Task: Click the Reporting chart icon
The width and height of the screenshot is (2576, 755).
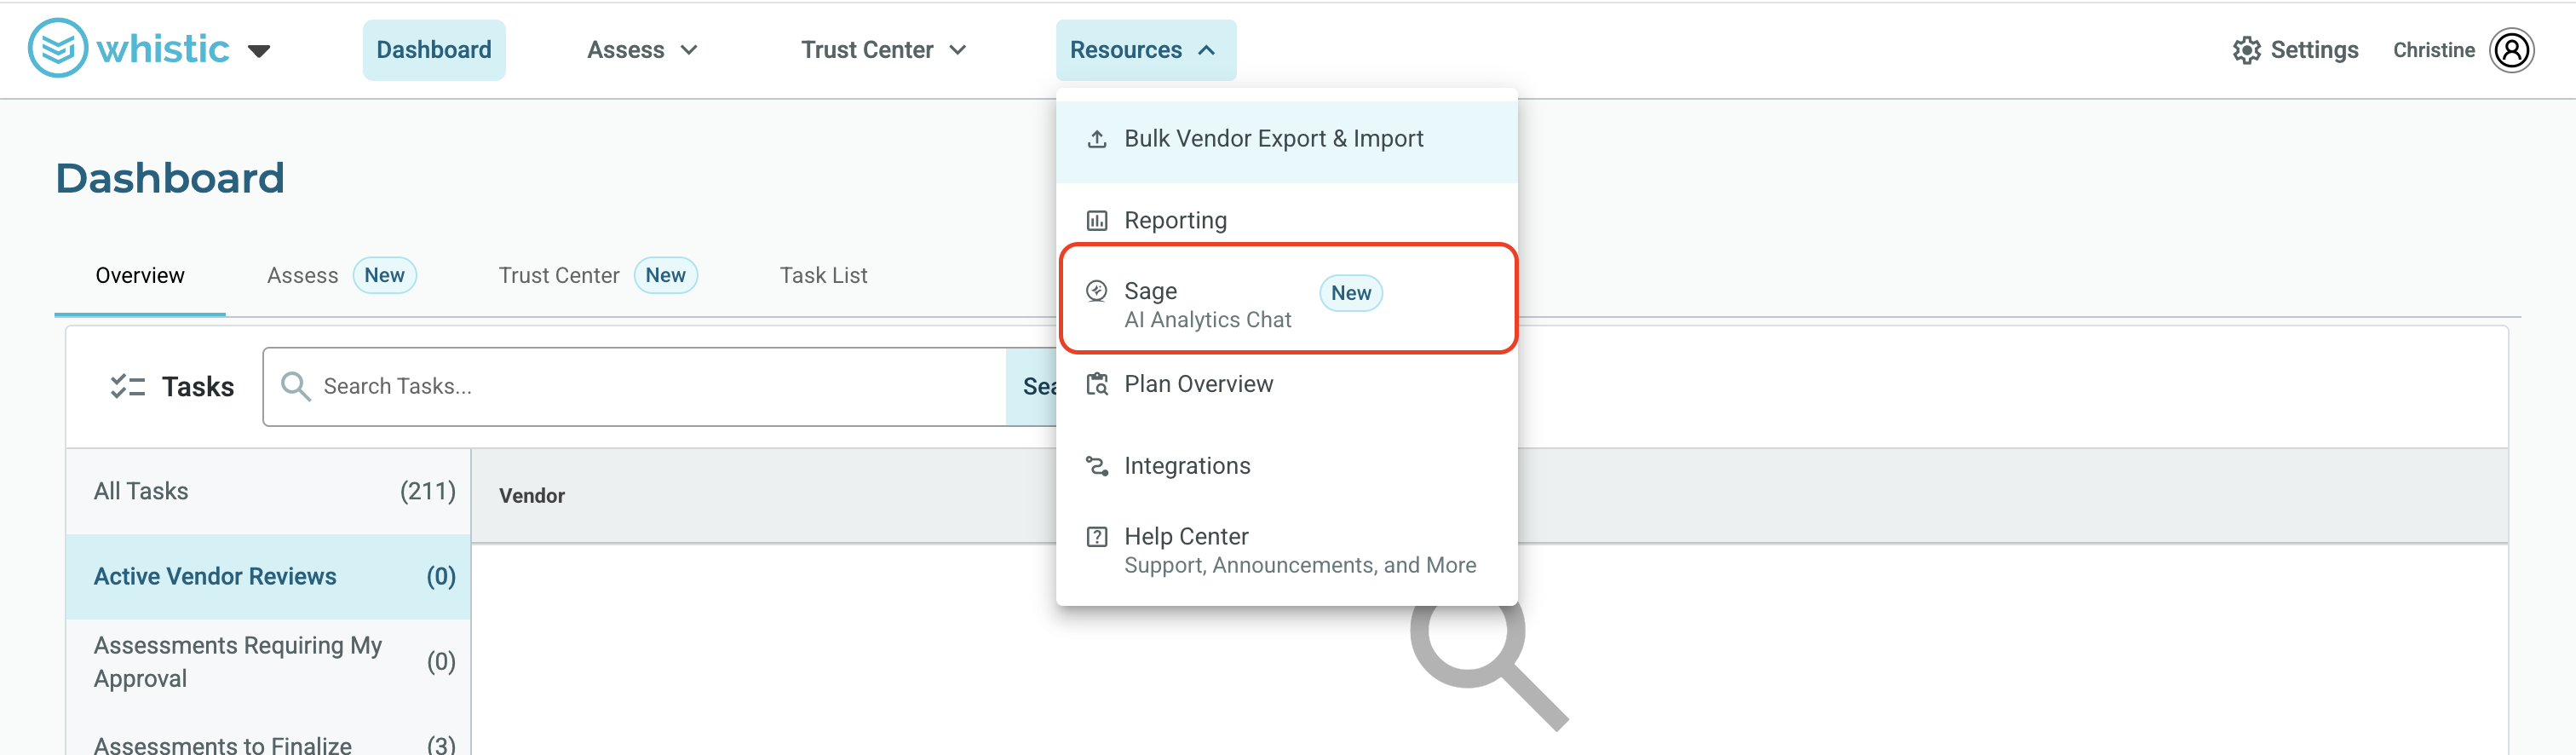Action: (x=1097, y=221)
